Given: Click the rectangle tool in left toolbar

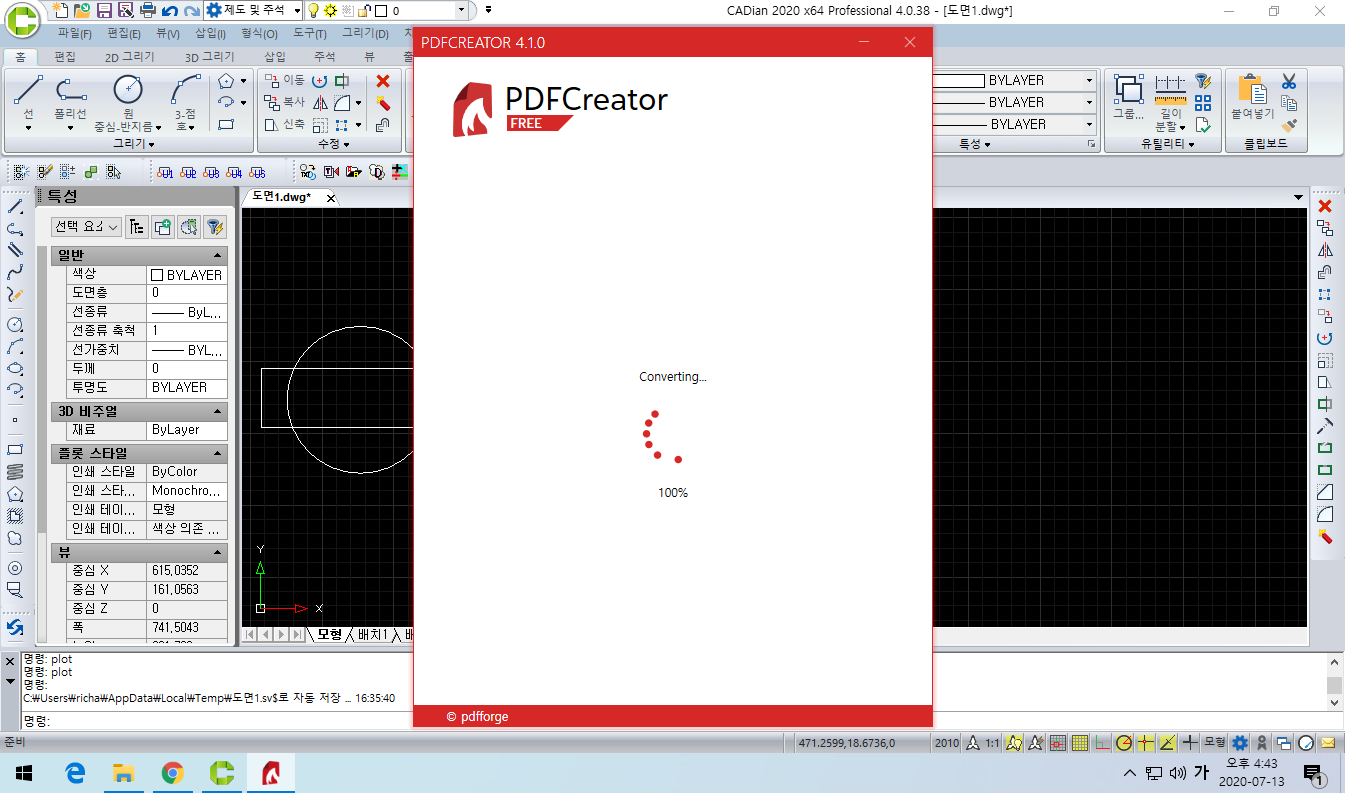Looking at the screenshot, I should tap(15, 449).
